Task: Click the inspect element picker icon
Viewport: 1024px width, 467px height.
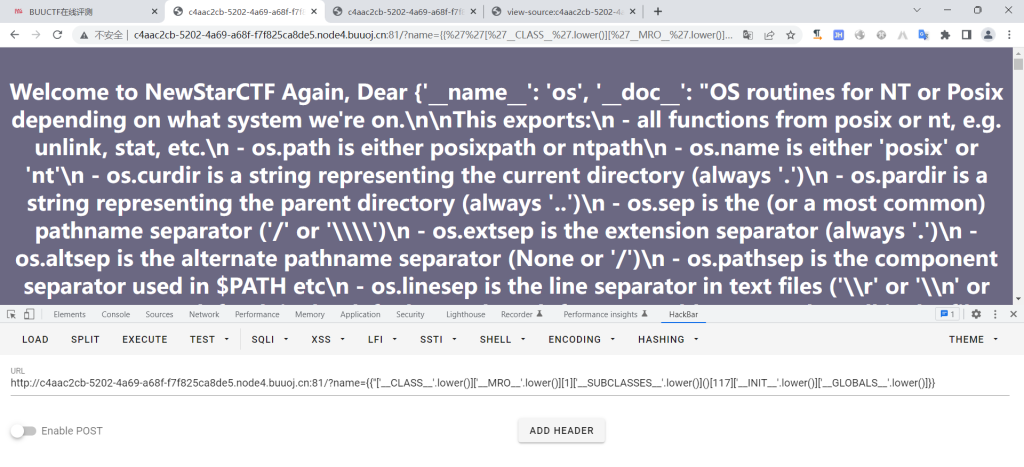Action: point(11,314)
